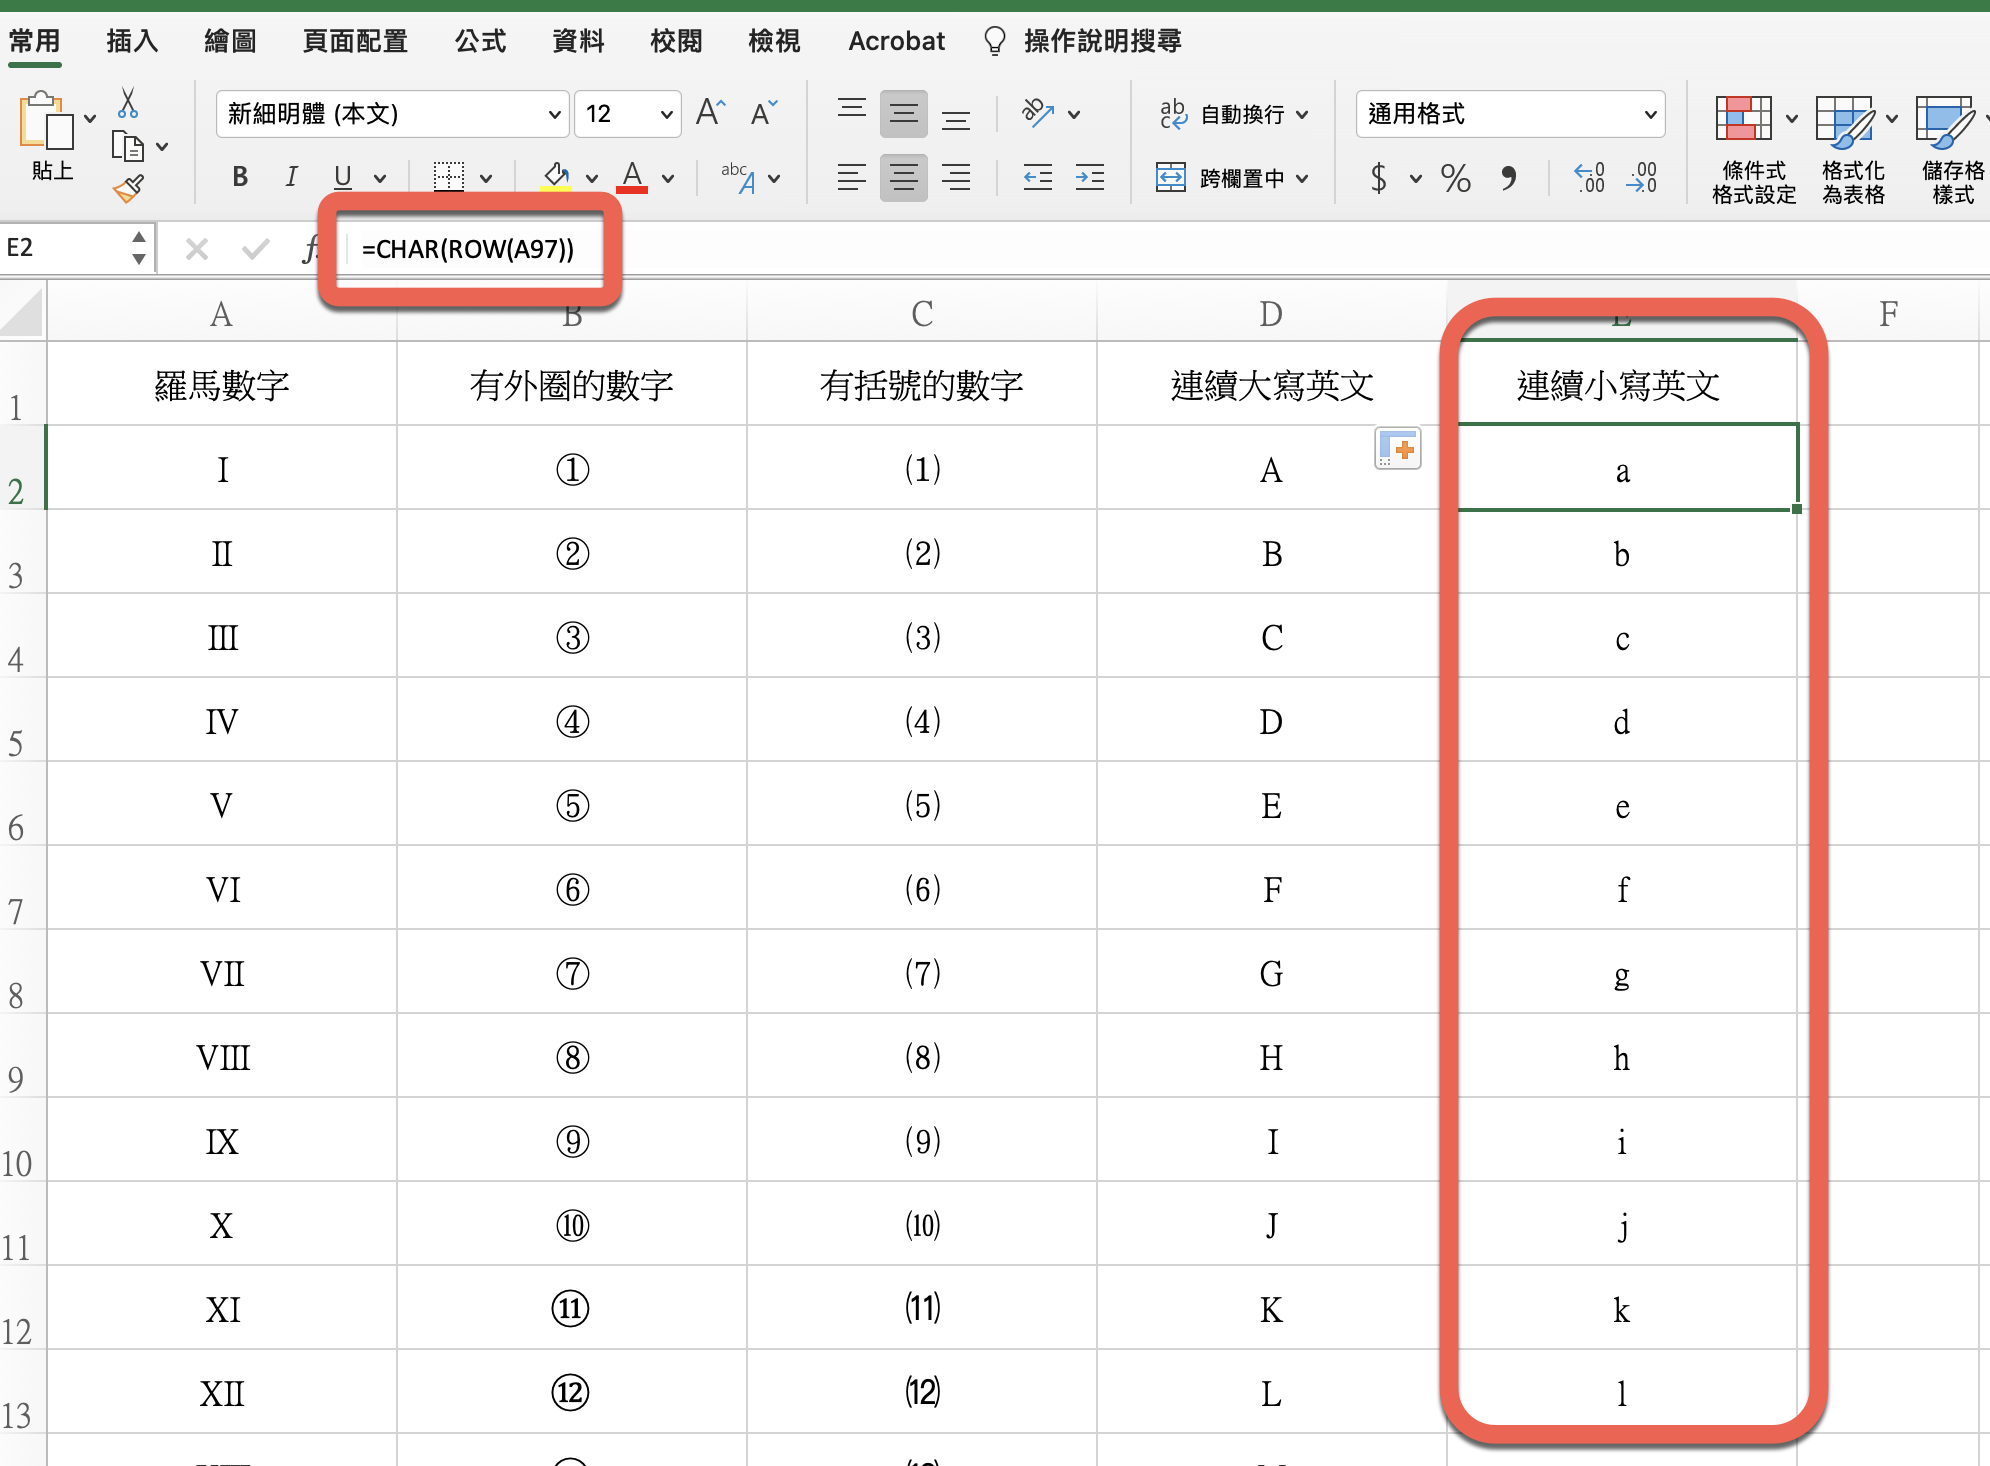Open the 公式 ribbon tab
This screenshot has height=1466, width=1990.
(480, 41)
